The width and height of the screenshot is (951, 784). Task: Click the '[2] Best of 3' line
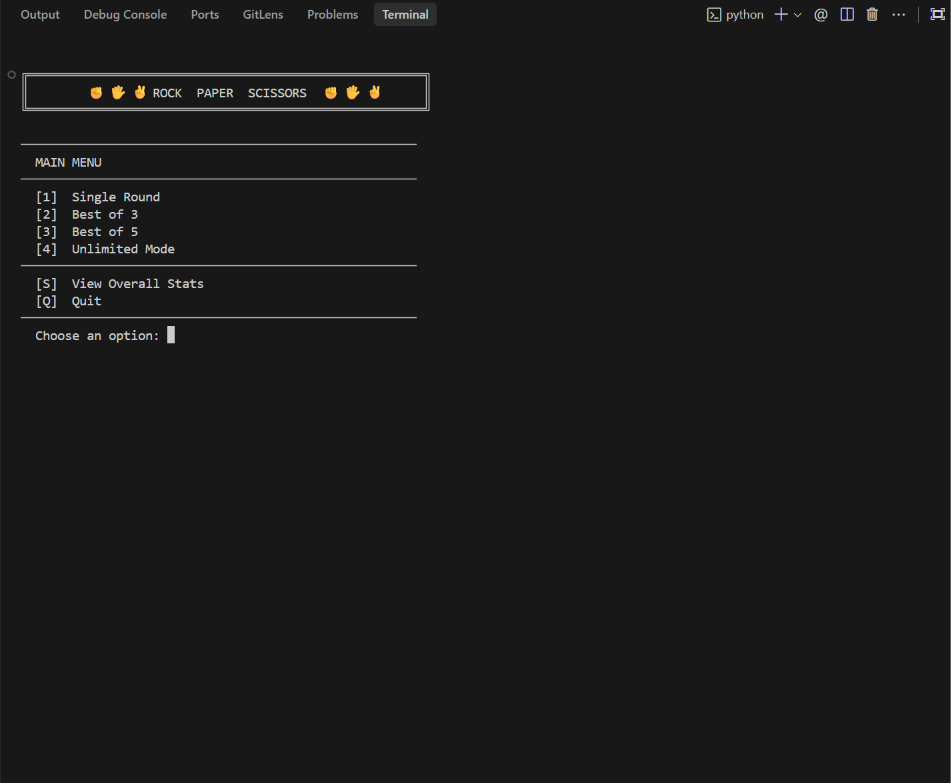87,215
